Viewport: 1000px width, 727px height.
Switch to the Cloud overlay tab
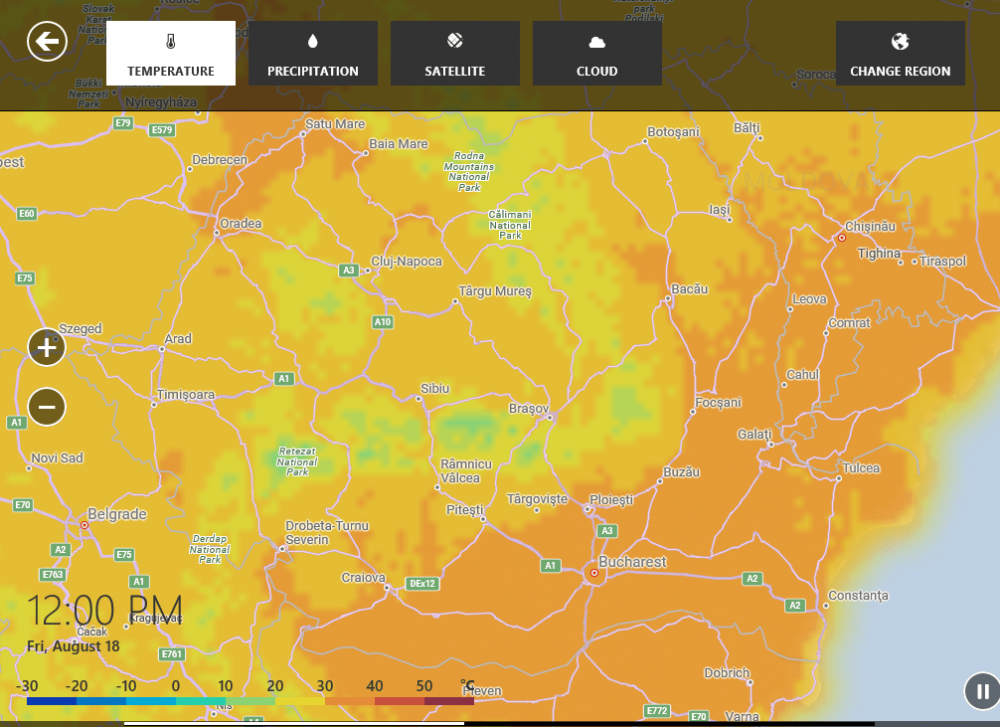597,54
